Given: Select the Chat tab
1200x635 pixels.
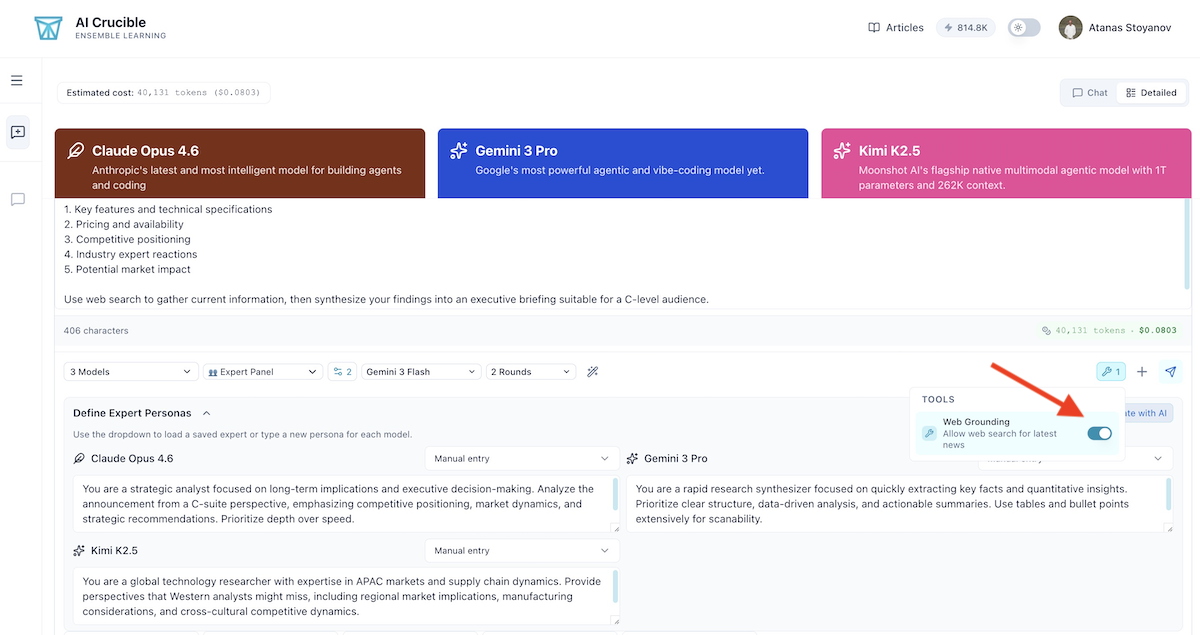Looking at the screenshot, I should [1088, 92].
